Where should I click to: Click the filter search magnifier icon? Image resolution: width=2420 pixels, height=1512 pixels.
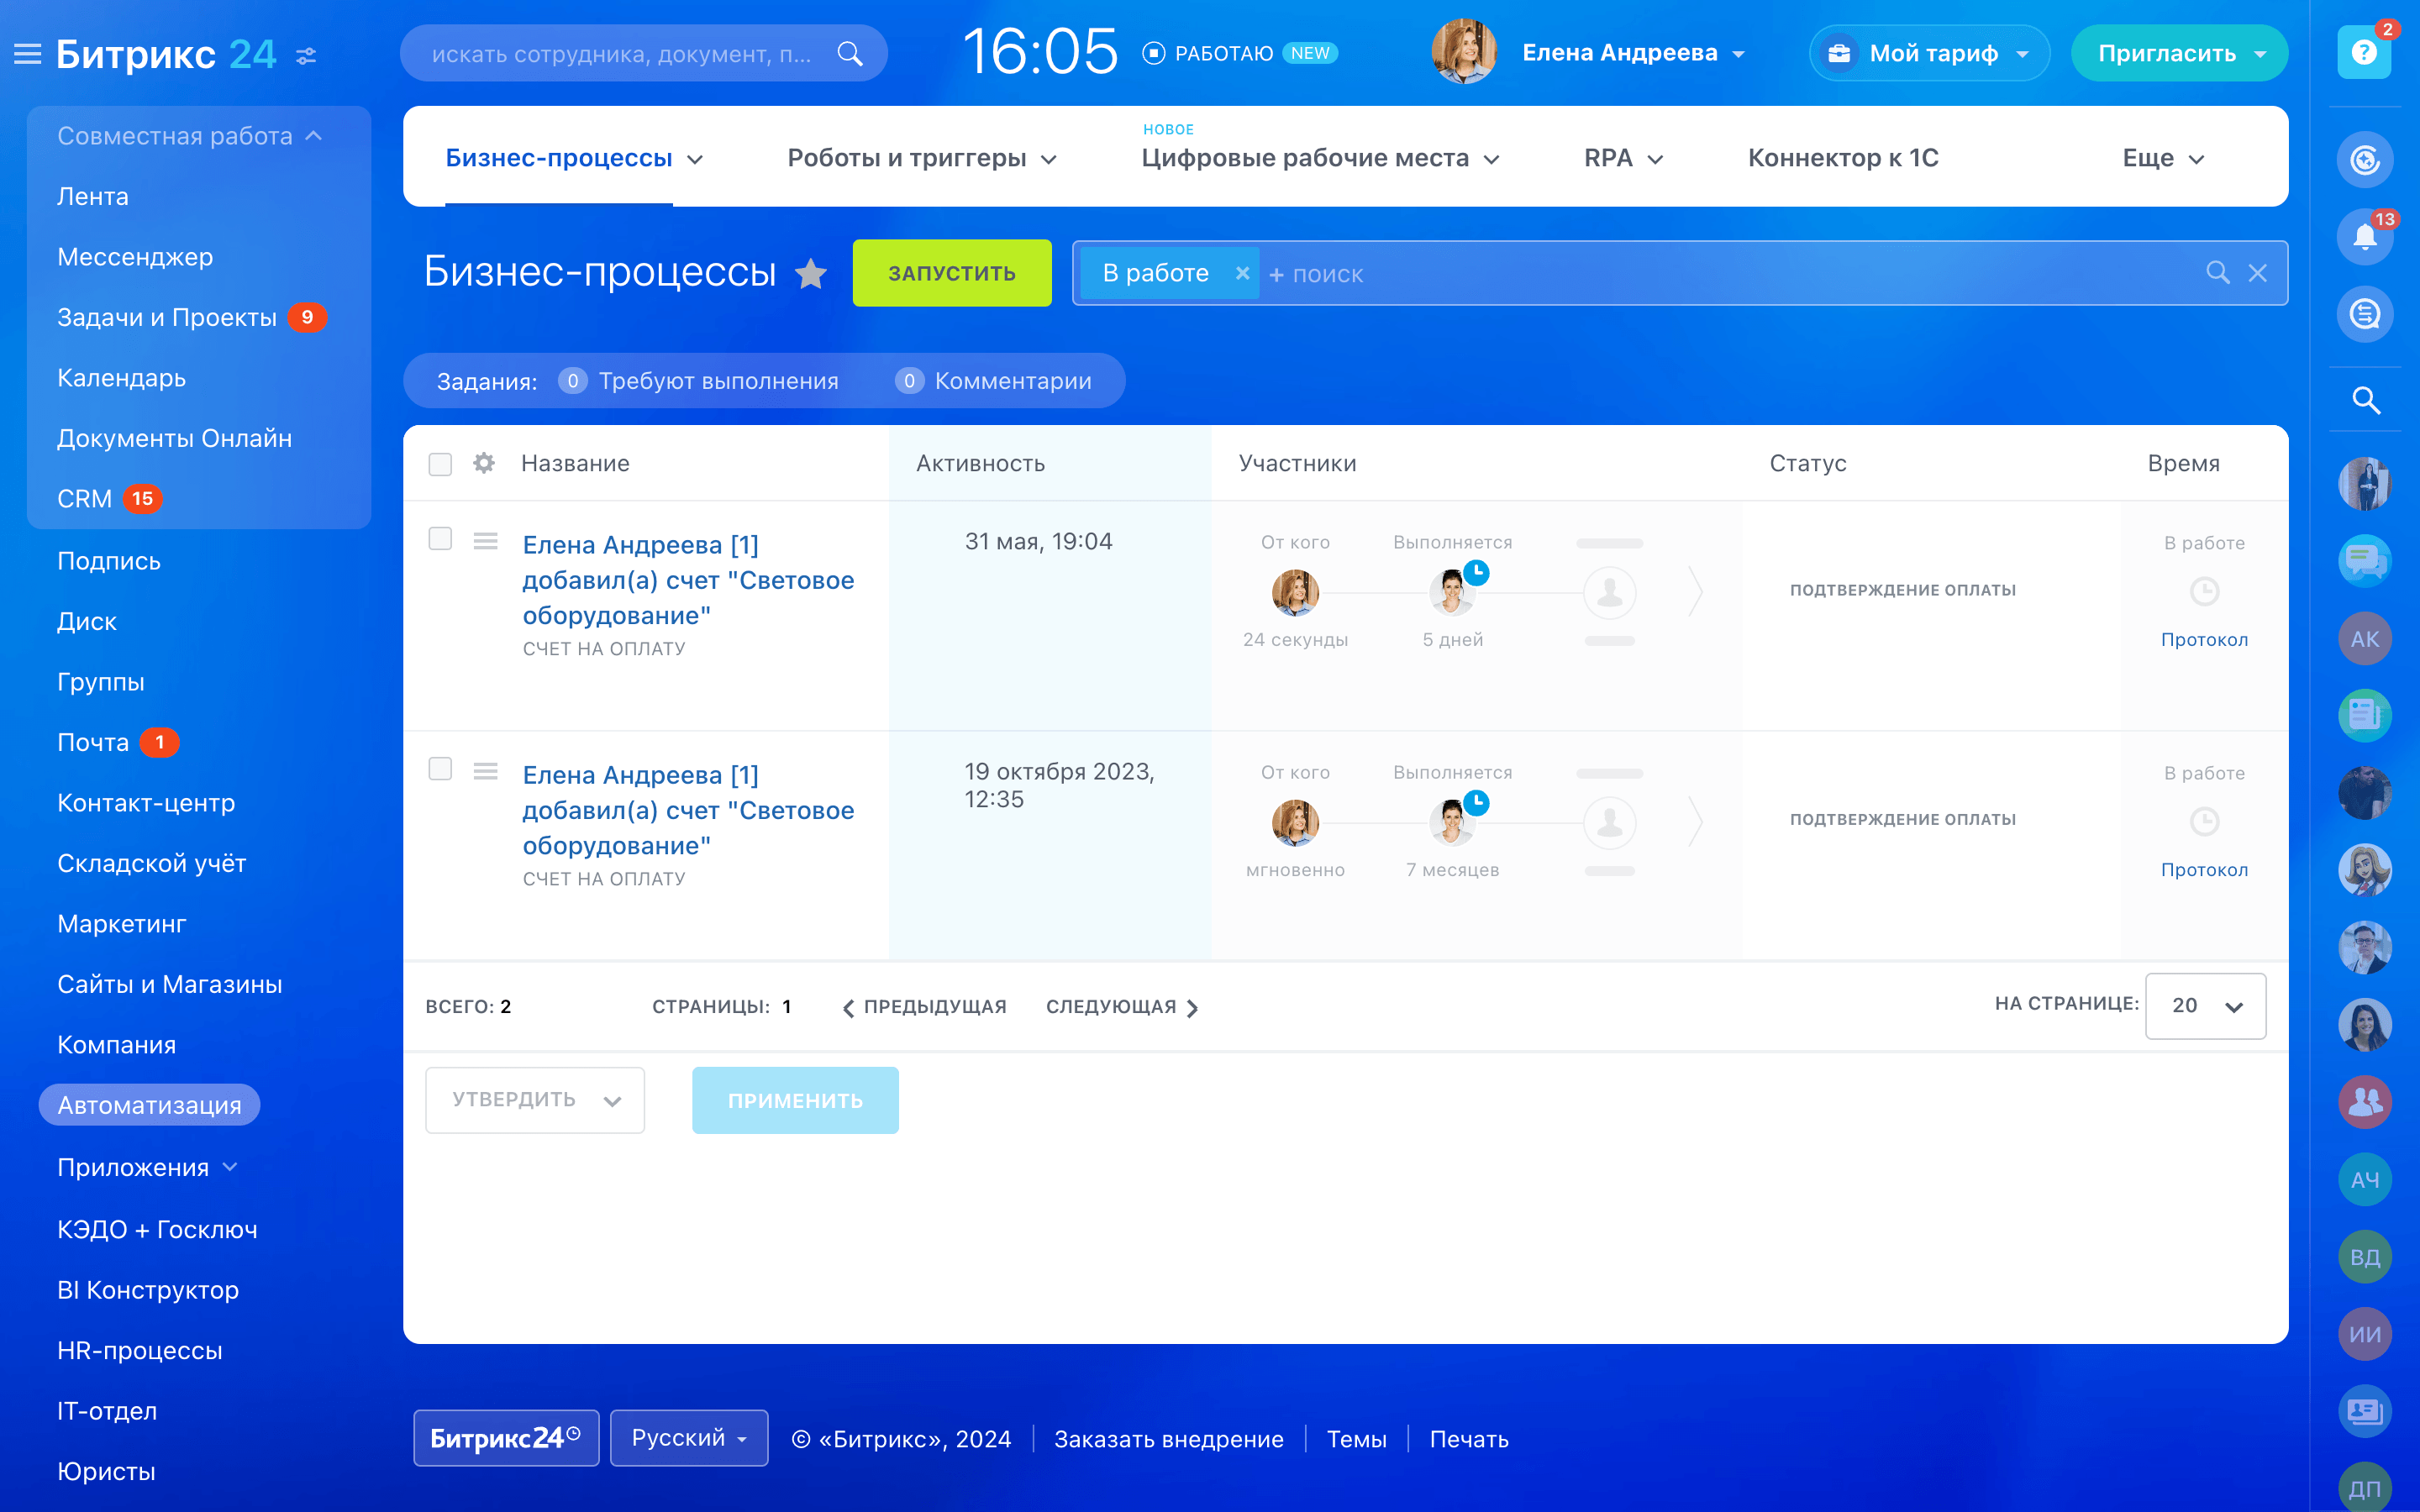(x=2217, y=273)
